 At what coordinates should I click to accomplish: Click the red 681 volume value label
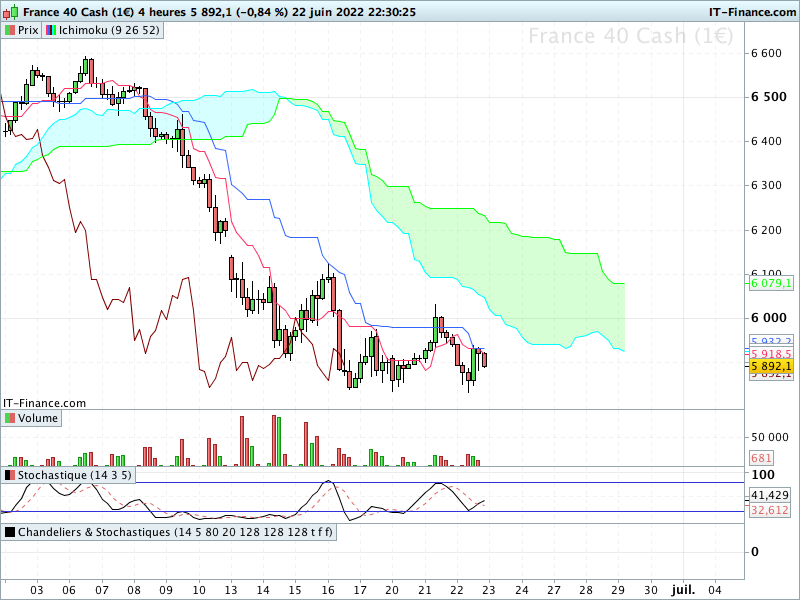pos(761,458)
